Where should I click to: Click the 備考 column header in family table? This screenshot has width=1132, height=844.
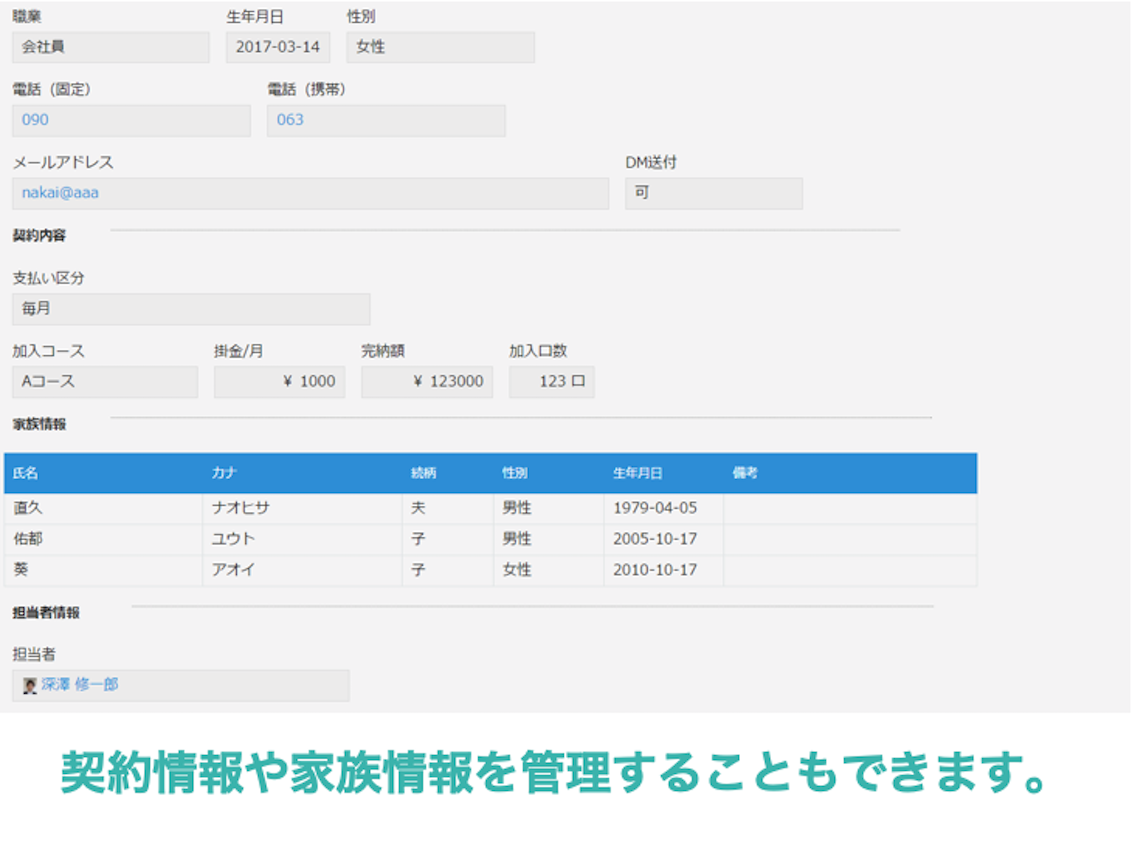tap(745, 473)
